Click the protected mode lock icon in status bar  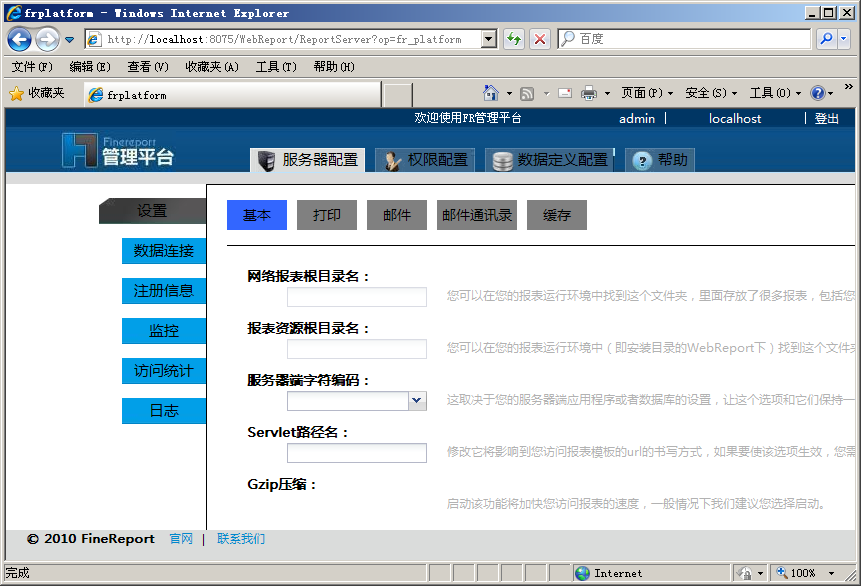745,573
